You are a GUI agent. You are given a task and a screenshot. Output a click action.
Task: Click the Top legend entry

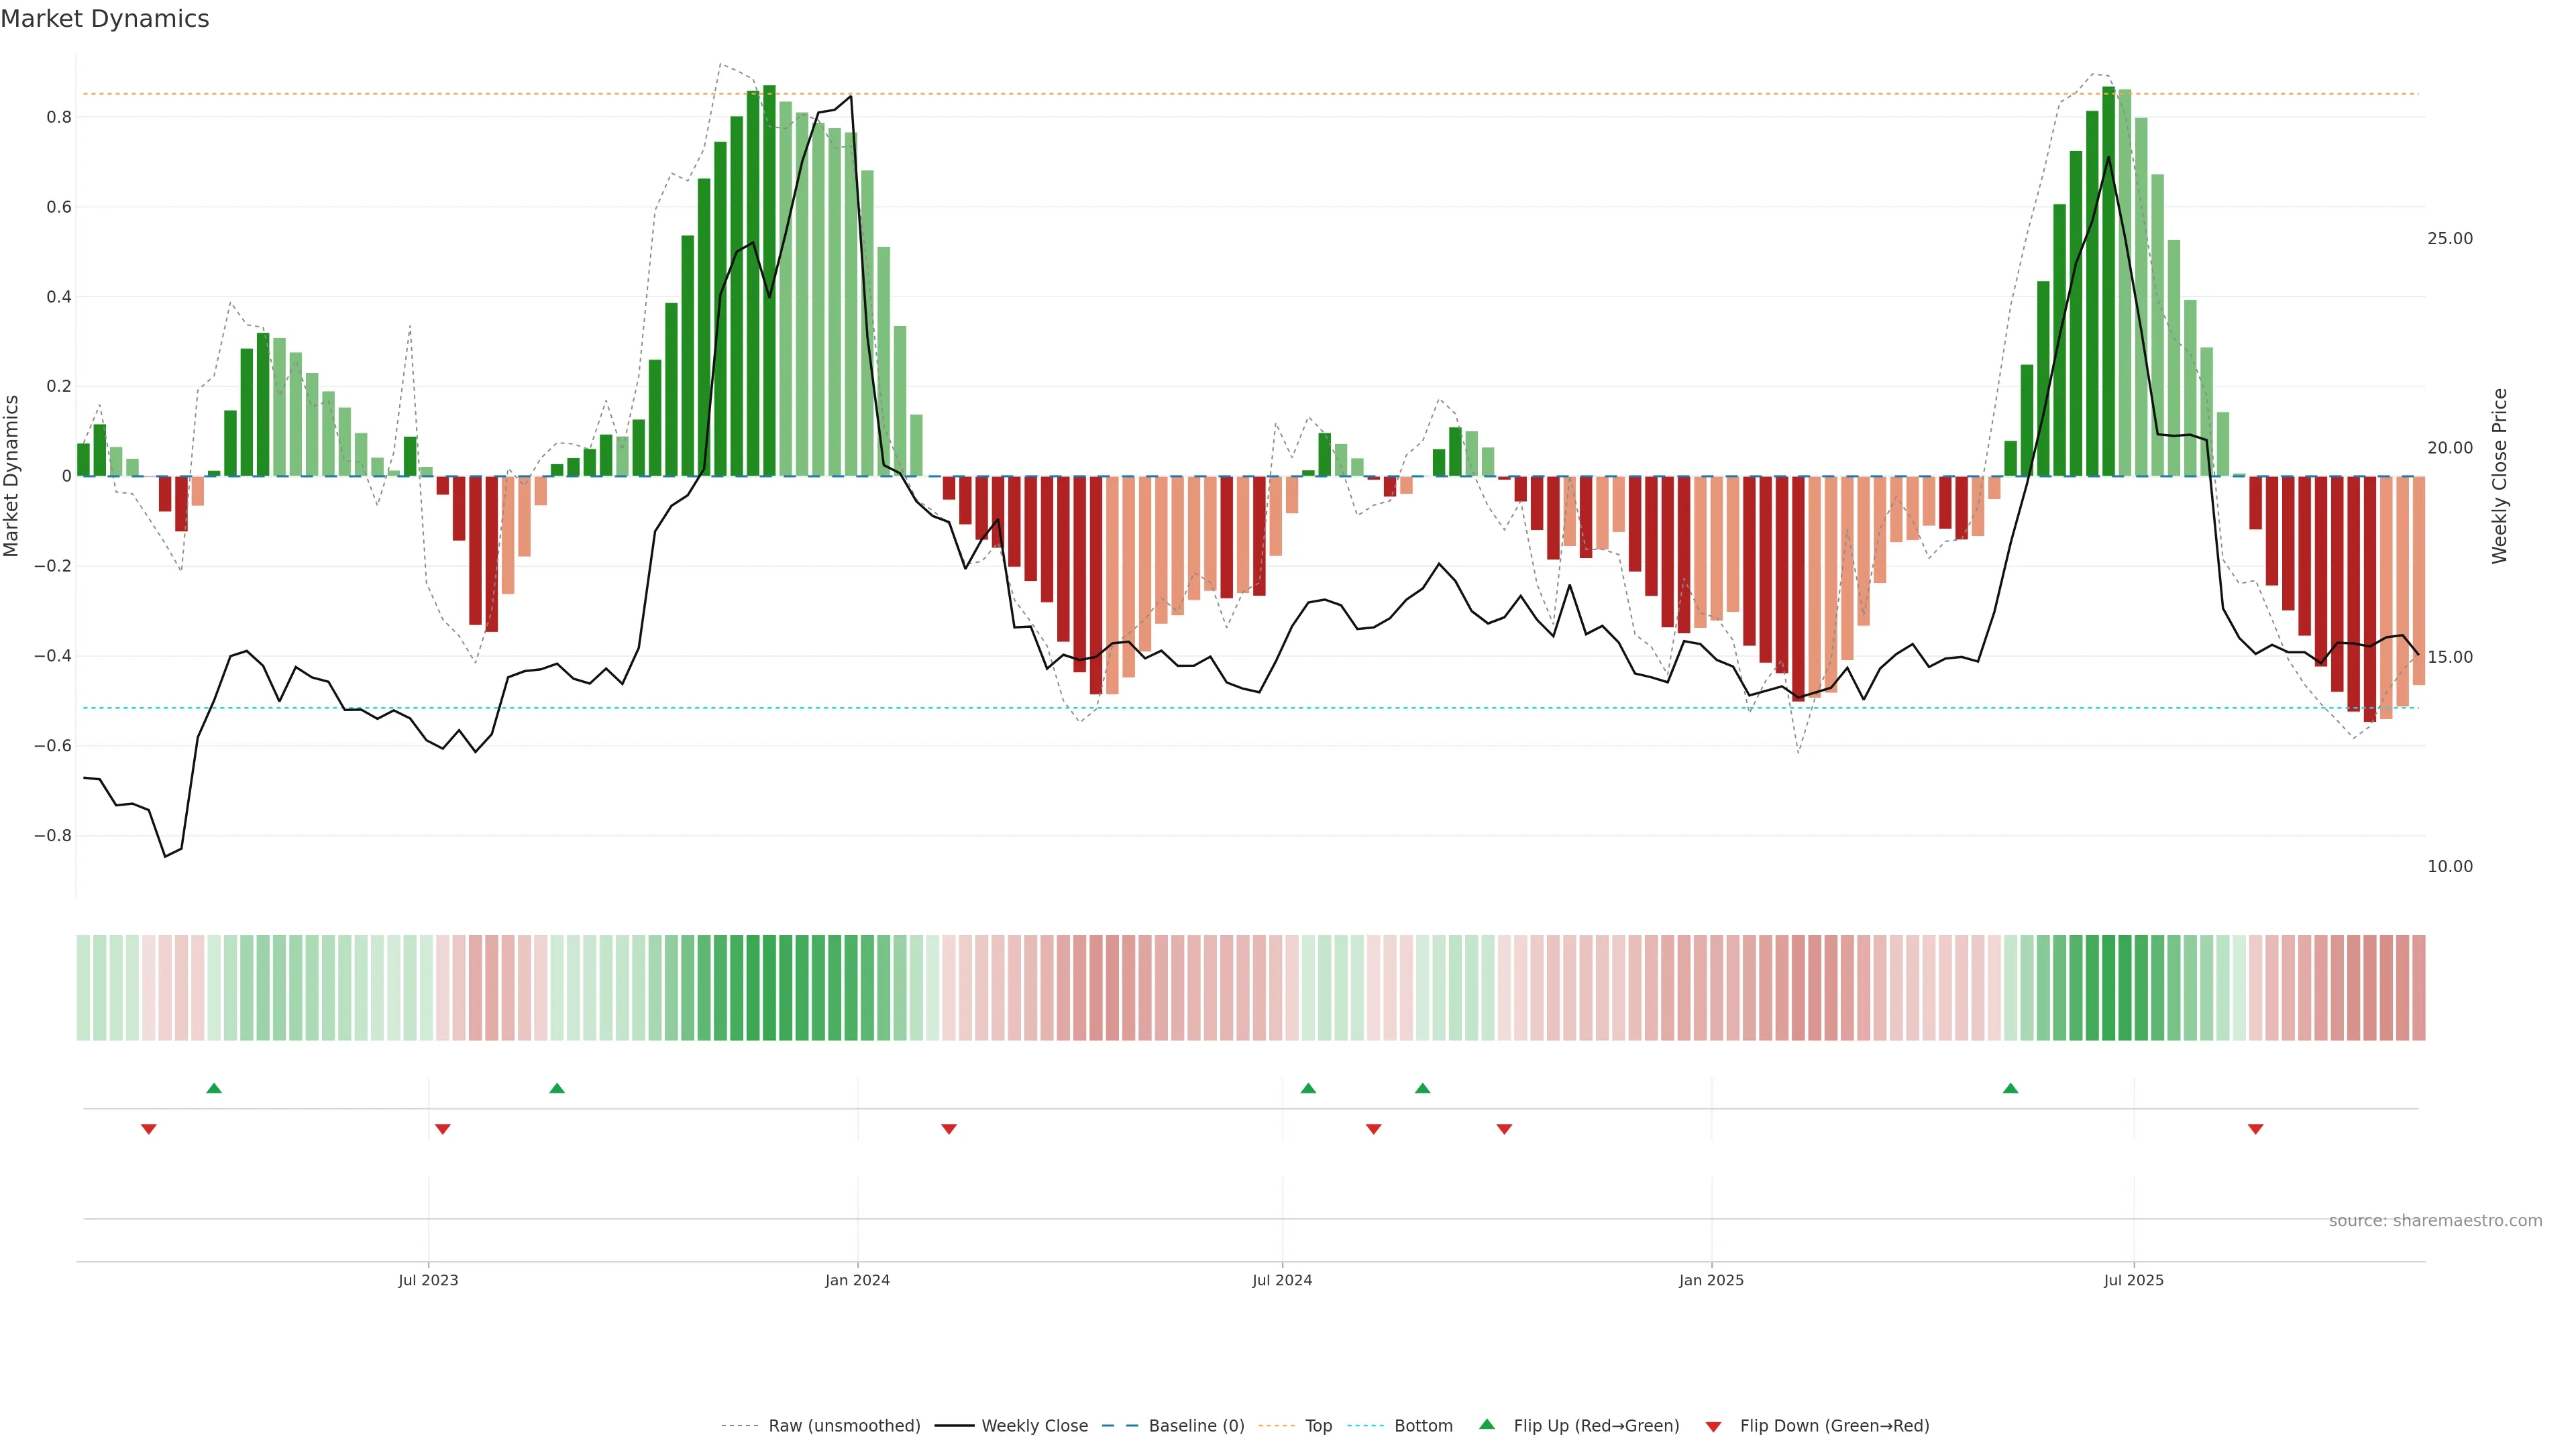tap(1318, 1426)
